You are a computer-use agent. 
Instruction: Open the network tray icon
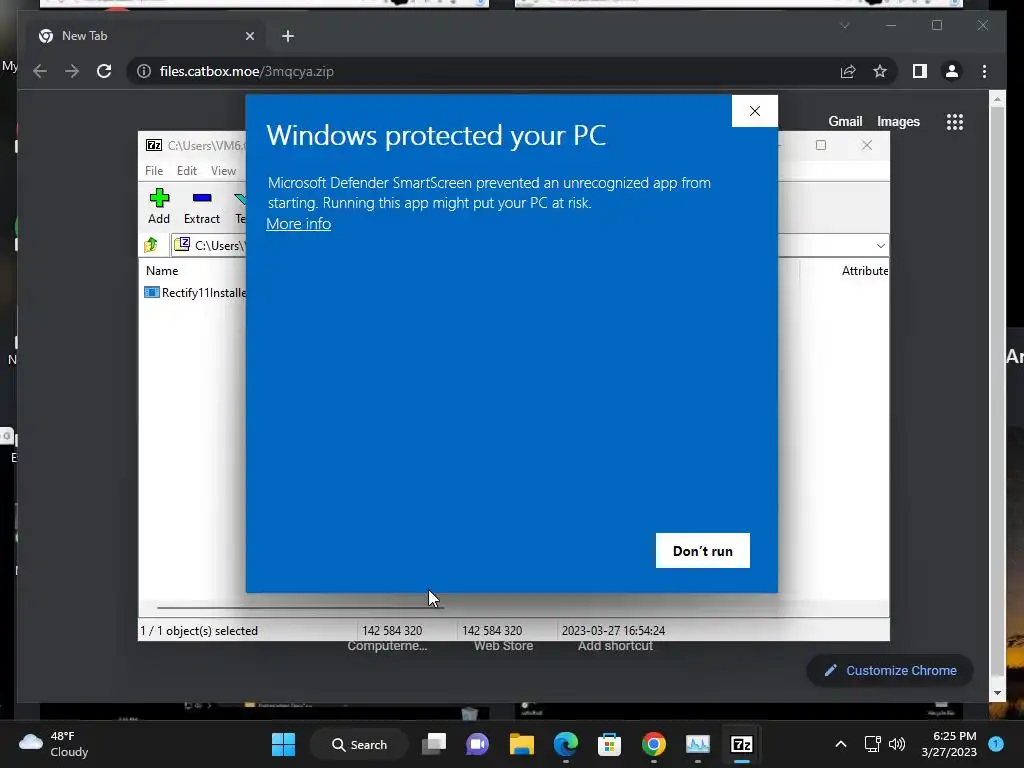pos(872,744)
